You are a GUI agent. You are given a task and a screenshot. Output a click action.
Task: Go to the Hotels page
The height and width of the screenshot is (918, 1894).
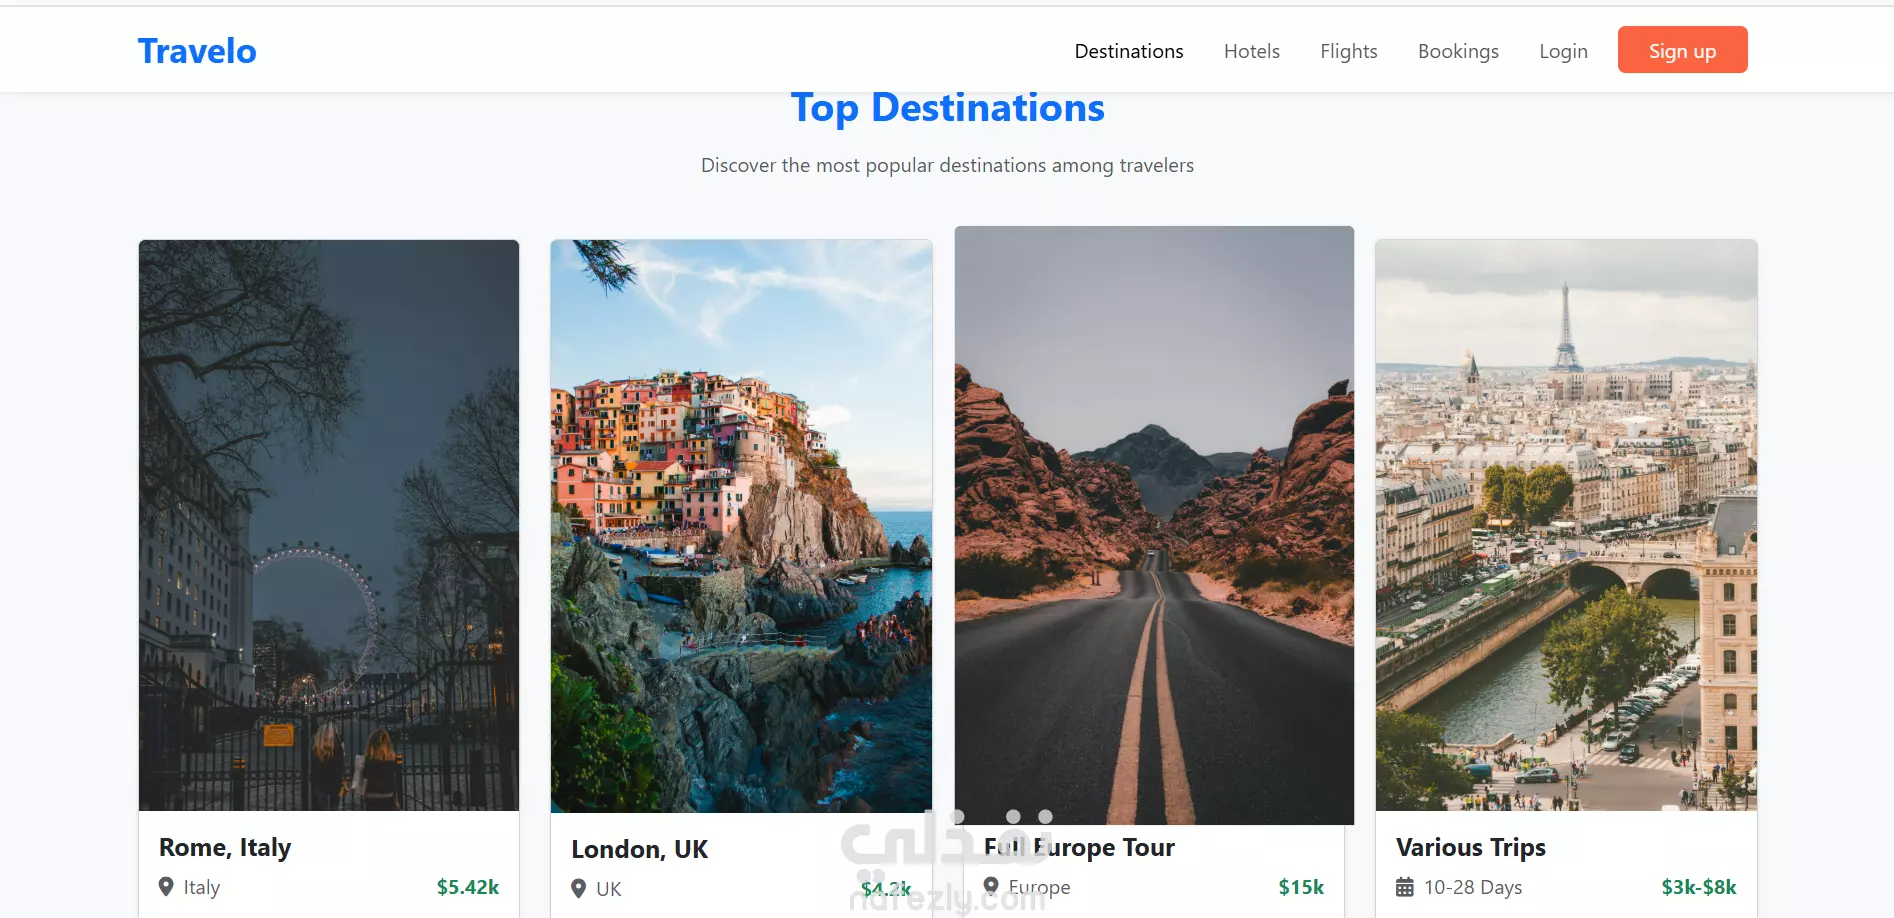pyautogui.click(x=1252, y=51)
